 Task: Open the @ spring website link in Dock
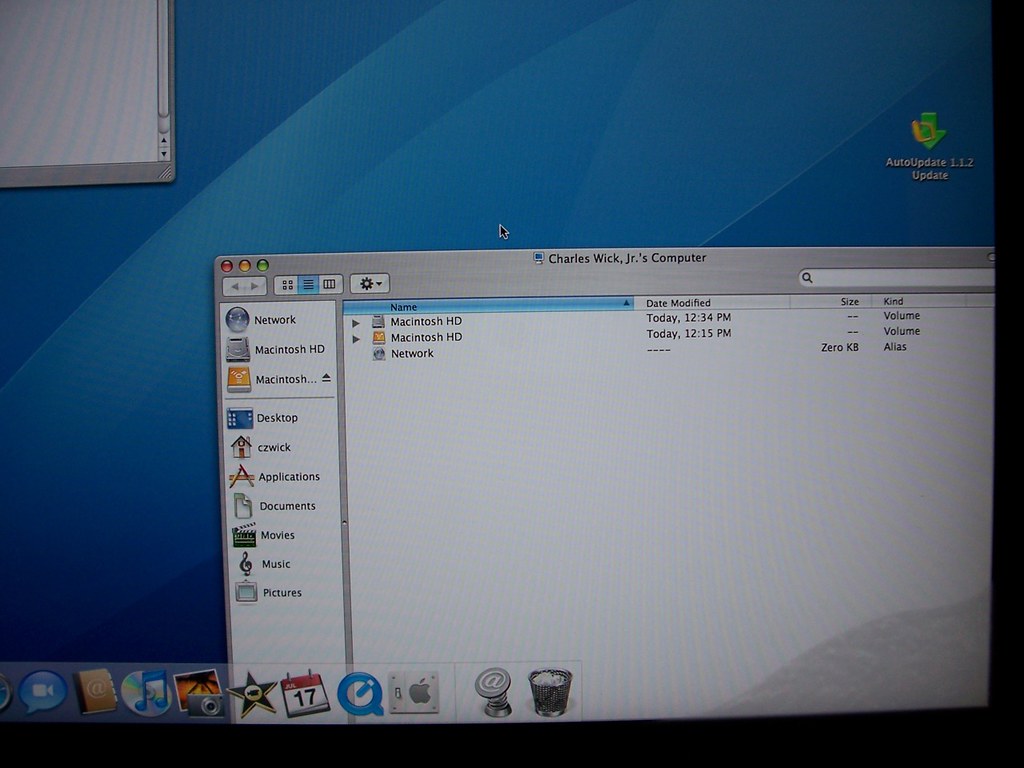(x=493, y=692)
